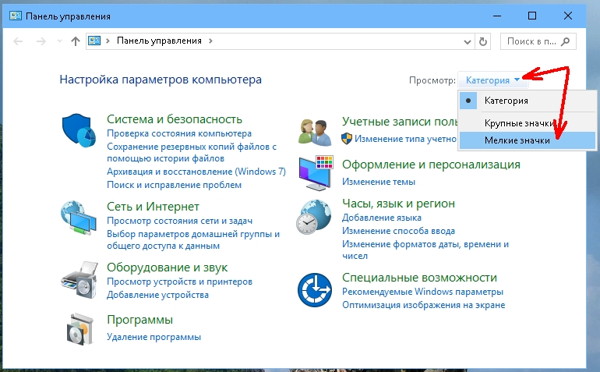Go back with the left arrow button
This screenshot has width=600, height=372.
point(18,41)
